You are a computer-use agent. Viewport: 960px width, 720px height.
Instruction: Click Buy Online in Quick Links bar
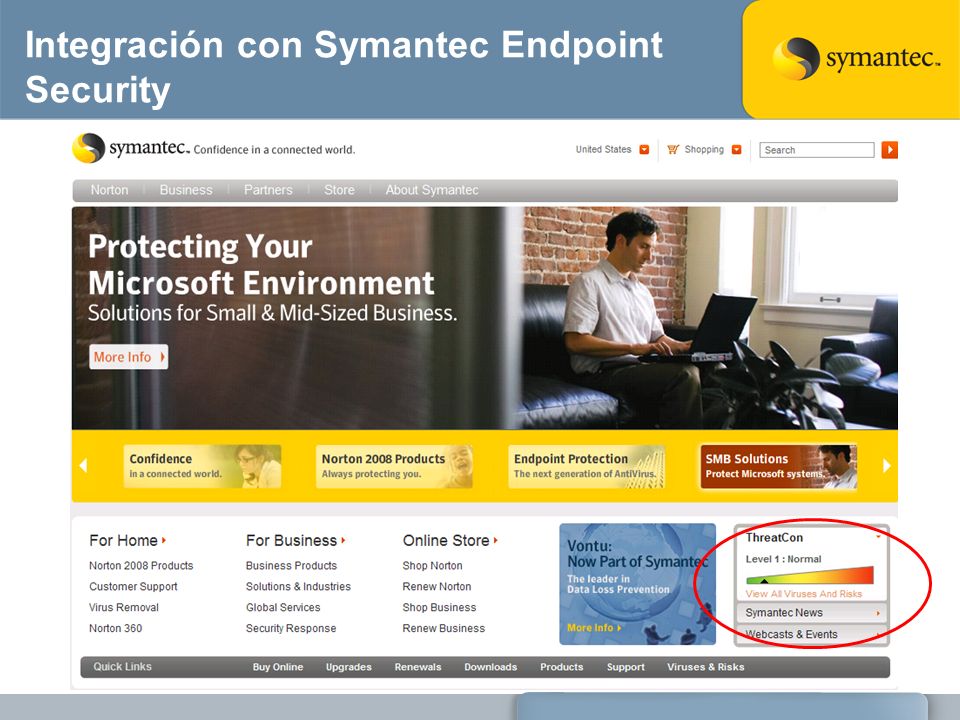(278, 667)
